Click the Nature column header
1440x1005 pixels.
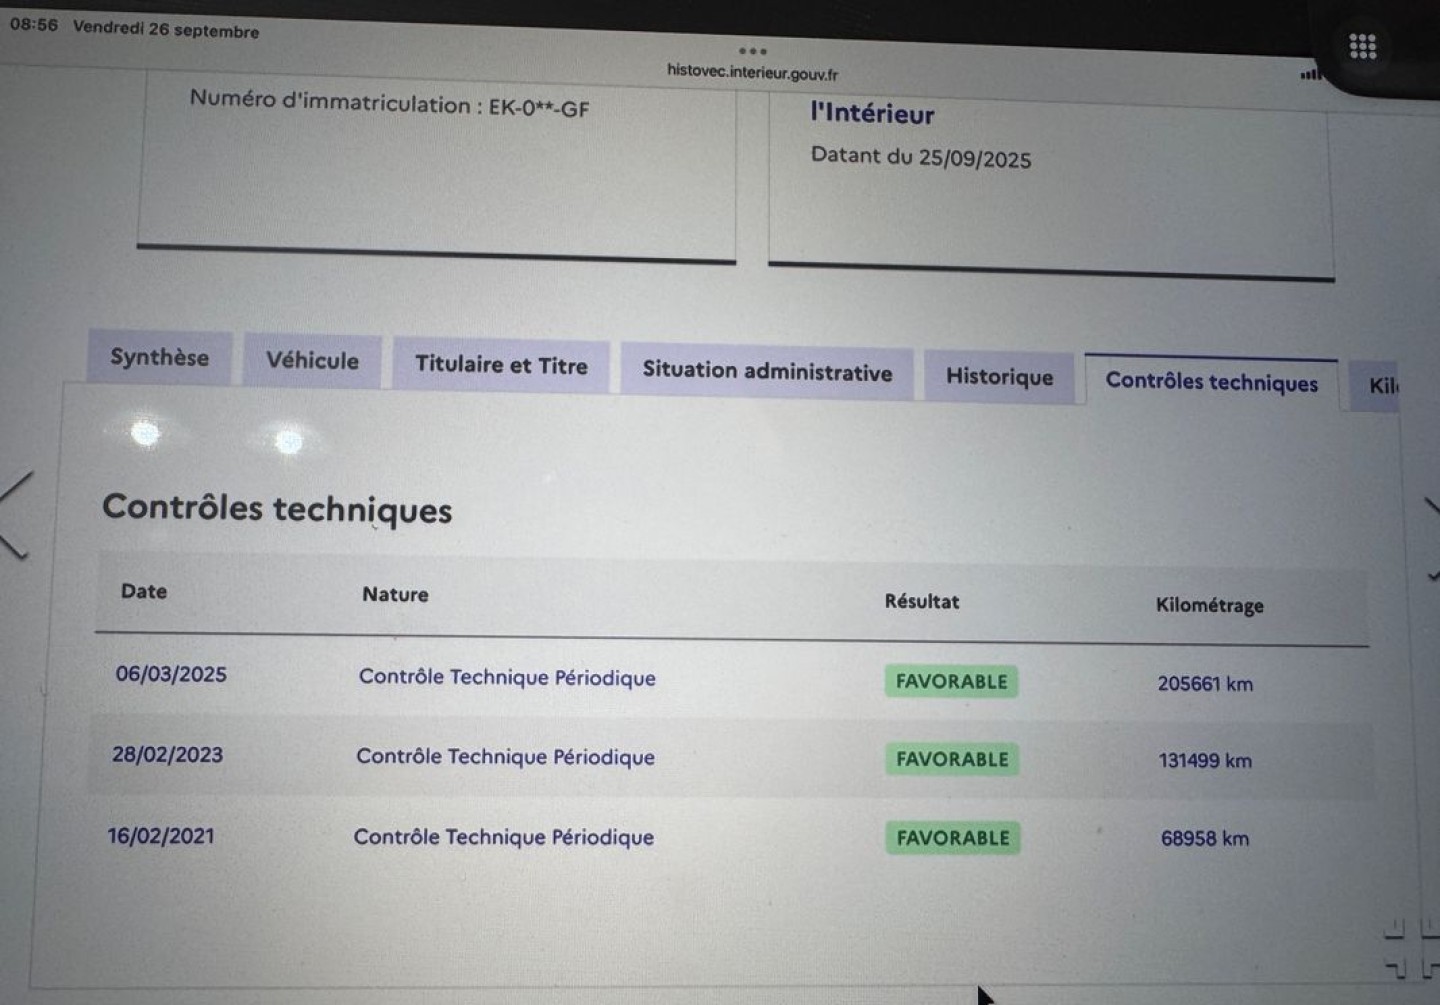tap(395, 594)
